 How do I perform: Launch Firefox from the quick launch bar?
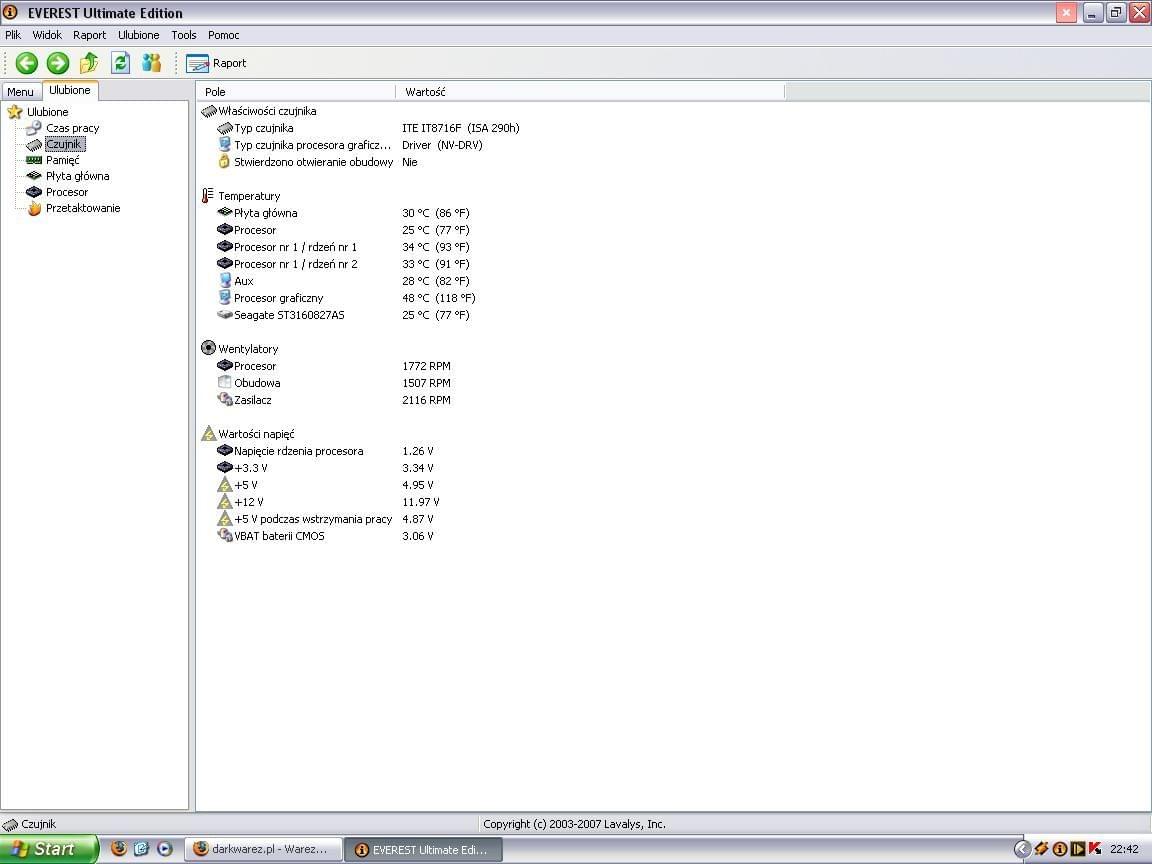(118, 849)
